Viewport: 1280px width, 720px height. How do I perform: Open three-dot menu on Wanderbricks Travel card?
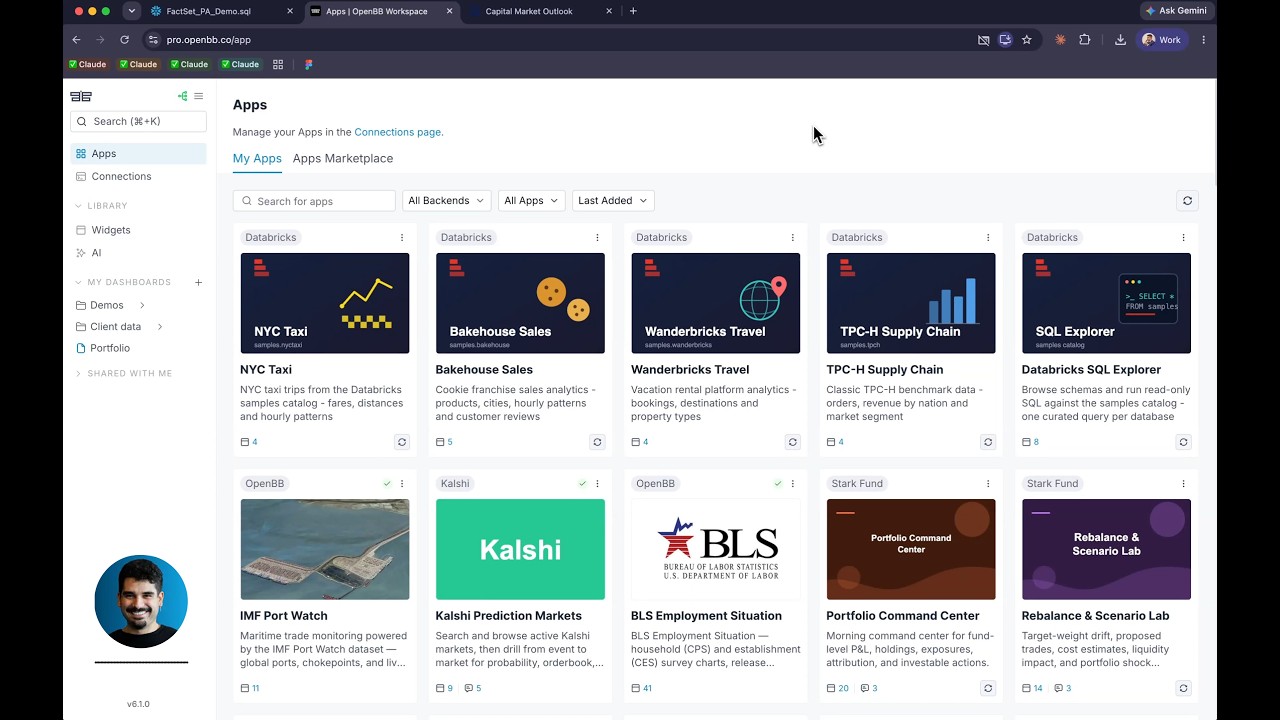click(x=793, y=238)
